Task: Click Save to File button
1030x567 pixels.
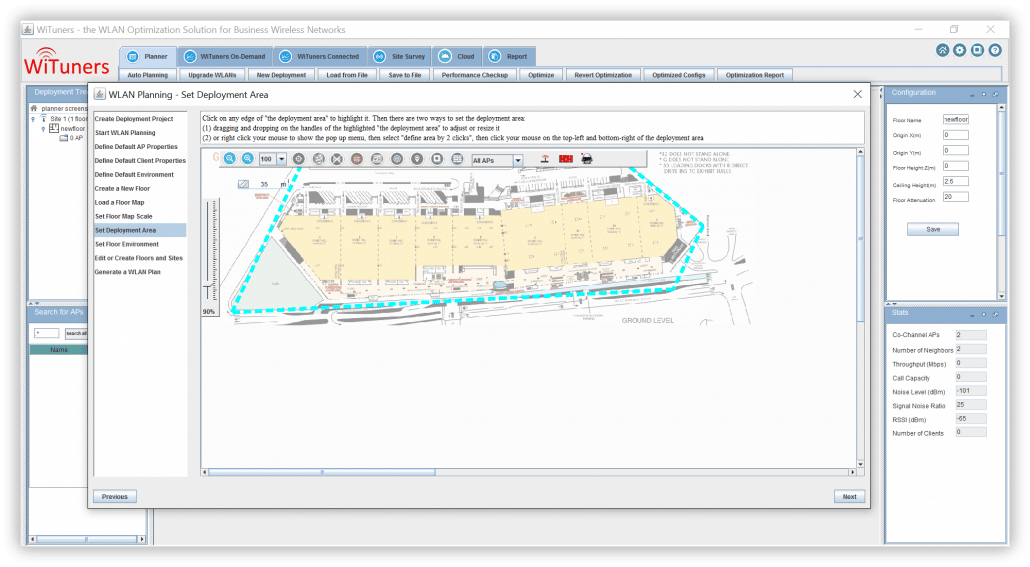Action: tap(405, 75)
